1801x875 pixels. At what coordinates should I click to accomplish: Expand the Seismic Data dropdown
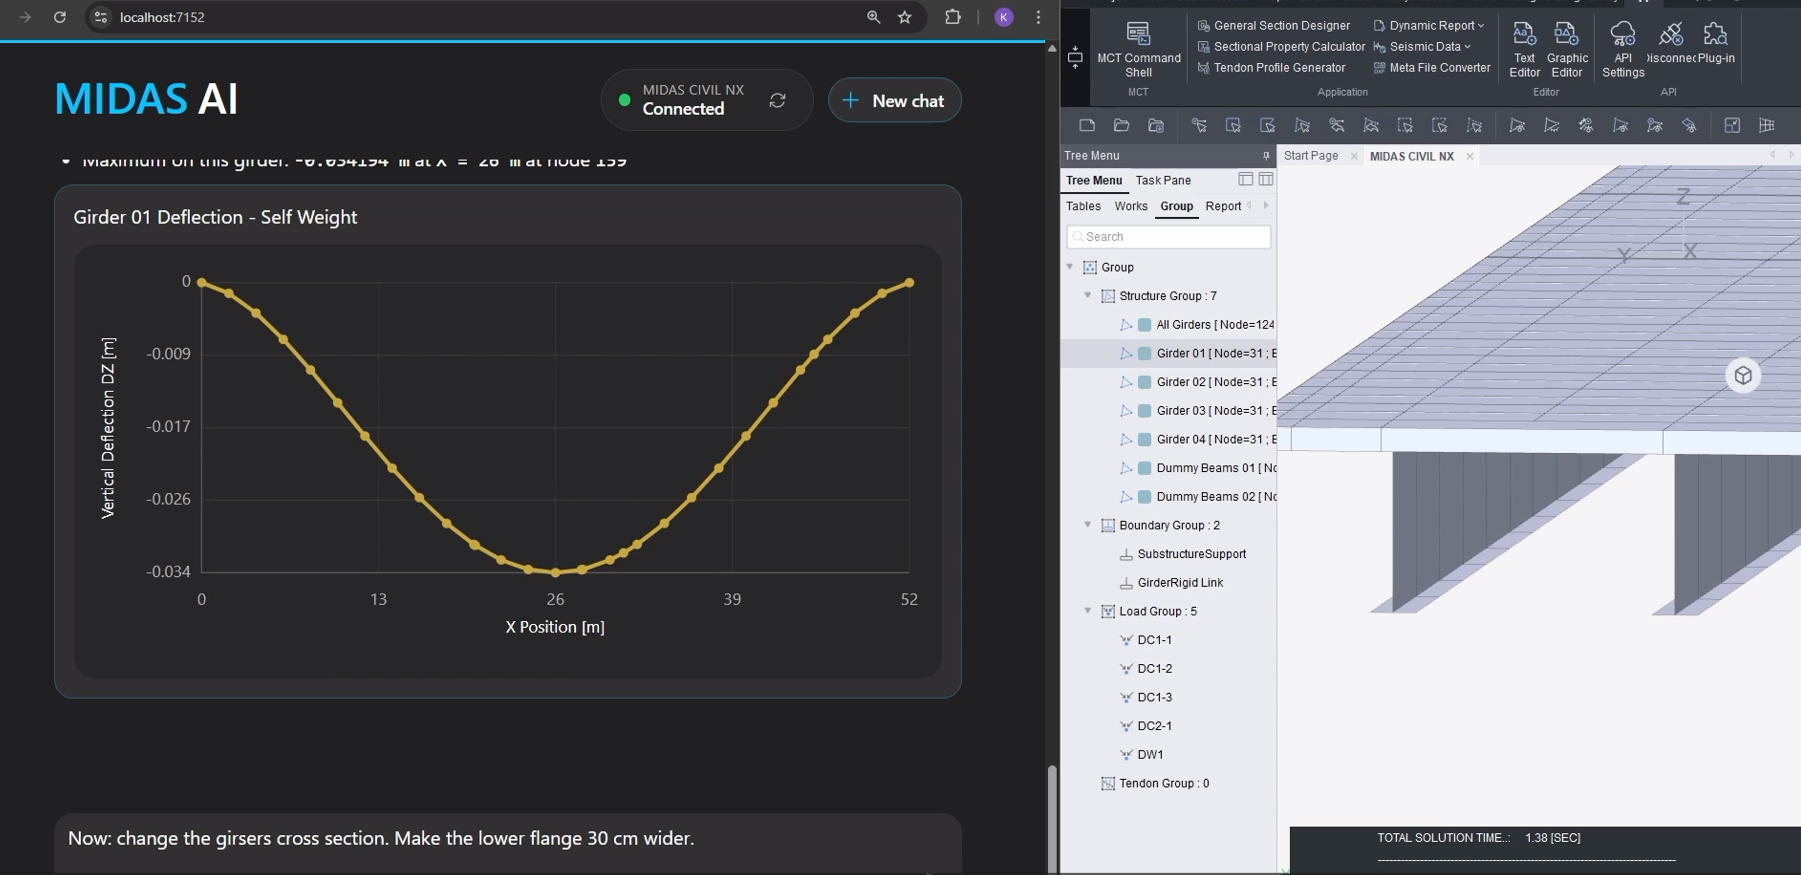coord(1423,47)
